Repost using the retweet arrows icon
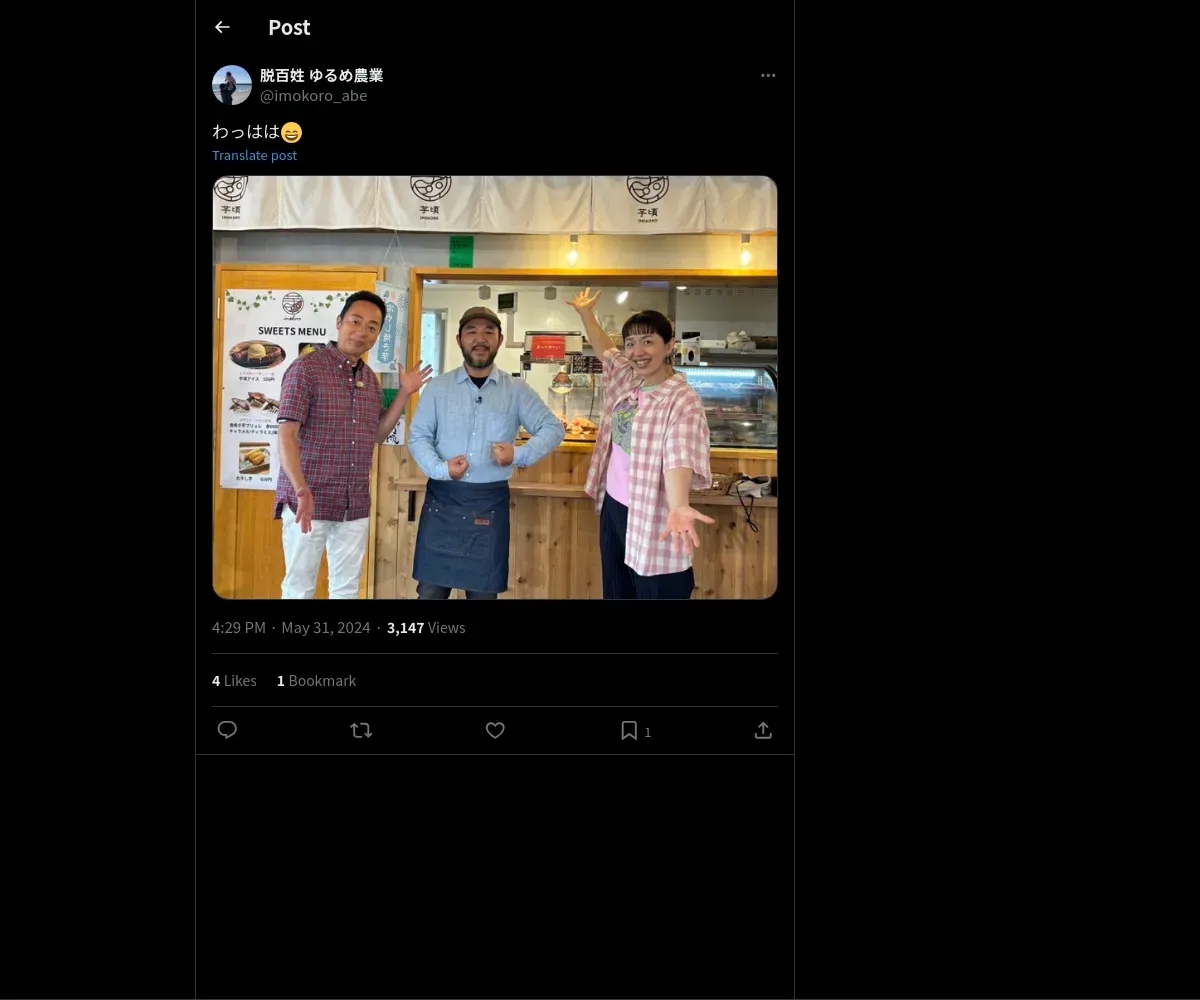Viewport: 1200px width, 1000px height. click(x=361, y=731)
